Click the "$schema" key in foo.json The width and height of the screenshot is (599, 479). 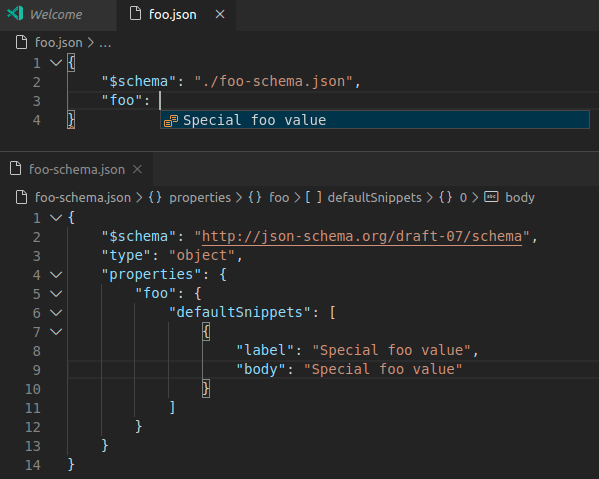(x=139, y=81)
